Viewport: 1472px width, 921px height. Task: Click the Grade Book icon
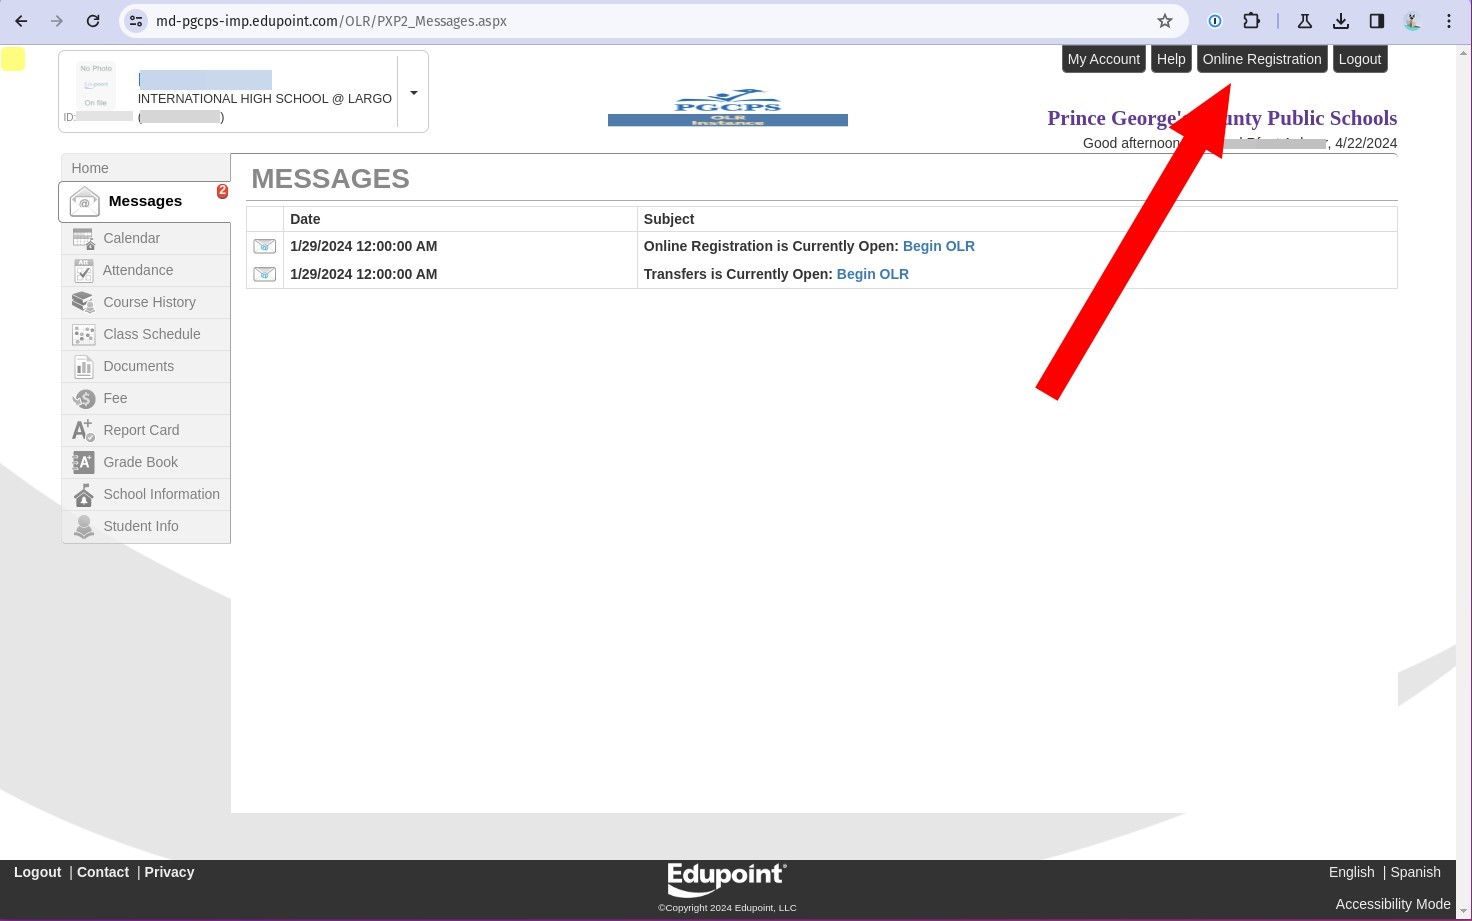tap(84, 462)
